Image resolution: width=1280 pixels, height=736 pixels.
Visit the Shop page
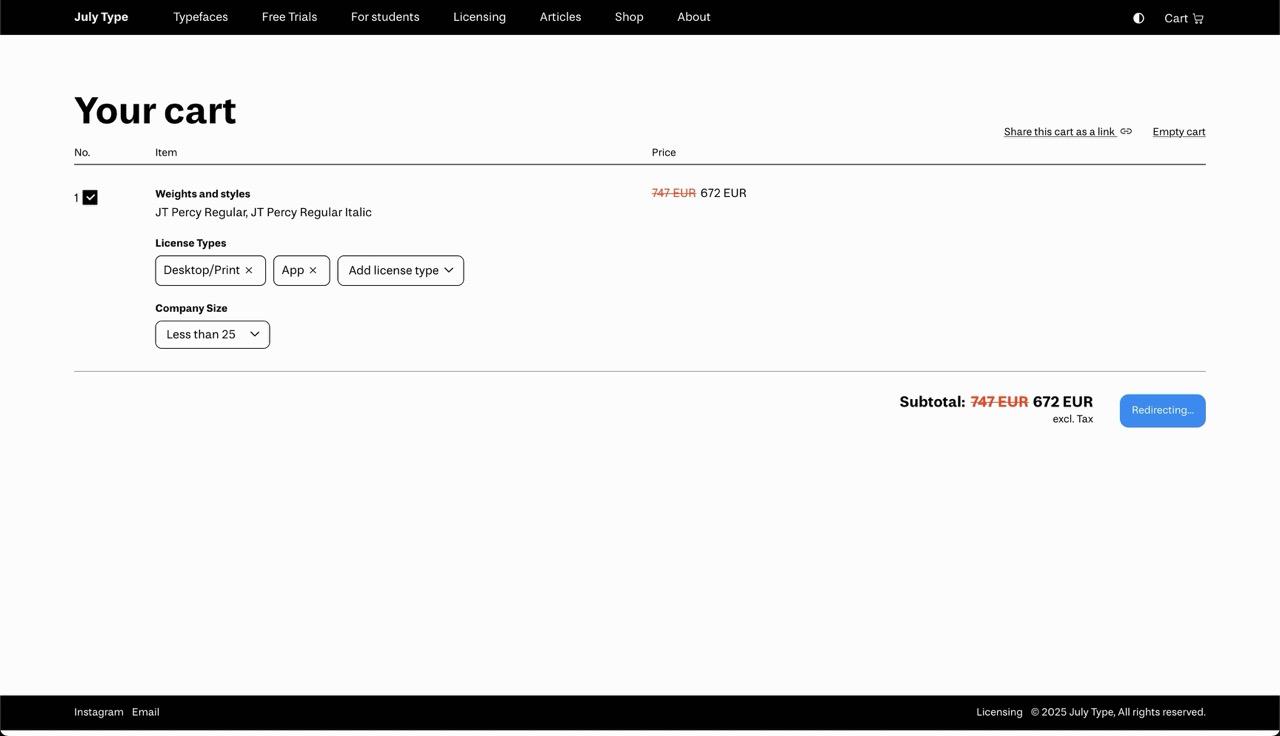pyautogui.click(x=629, y=17)
